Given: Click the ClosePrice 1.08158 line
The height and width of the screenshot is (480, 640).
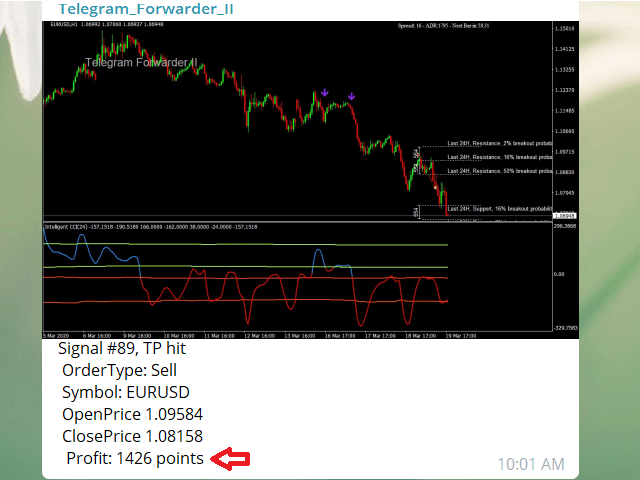Looking at the screenshot, I should pos(134,436).
